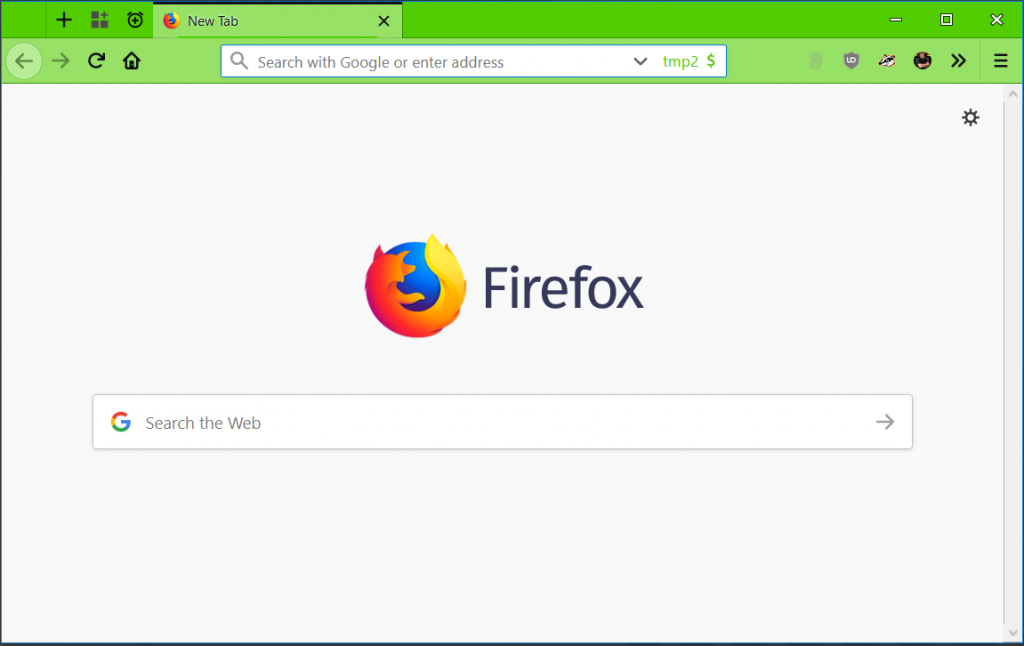Open a new tab with the plus icon
This screenshot has height=646, width=1024.
(64, 20)
